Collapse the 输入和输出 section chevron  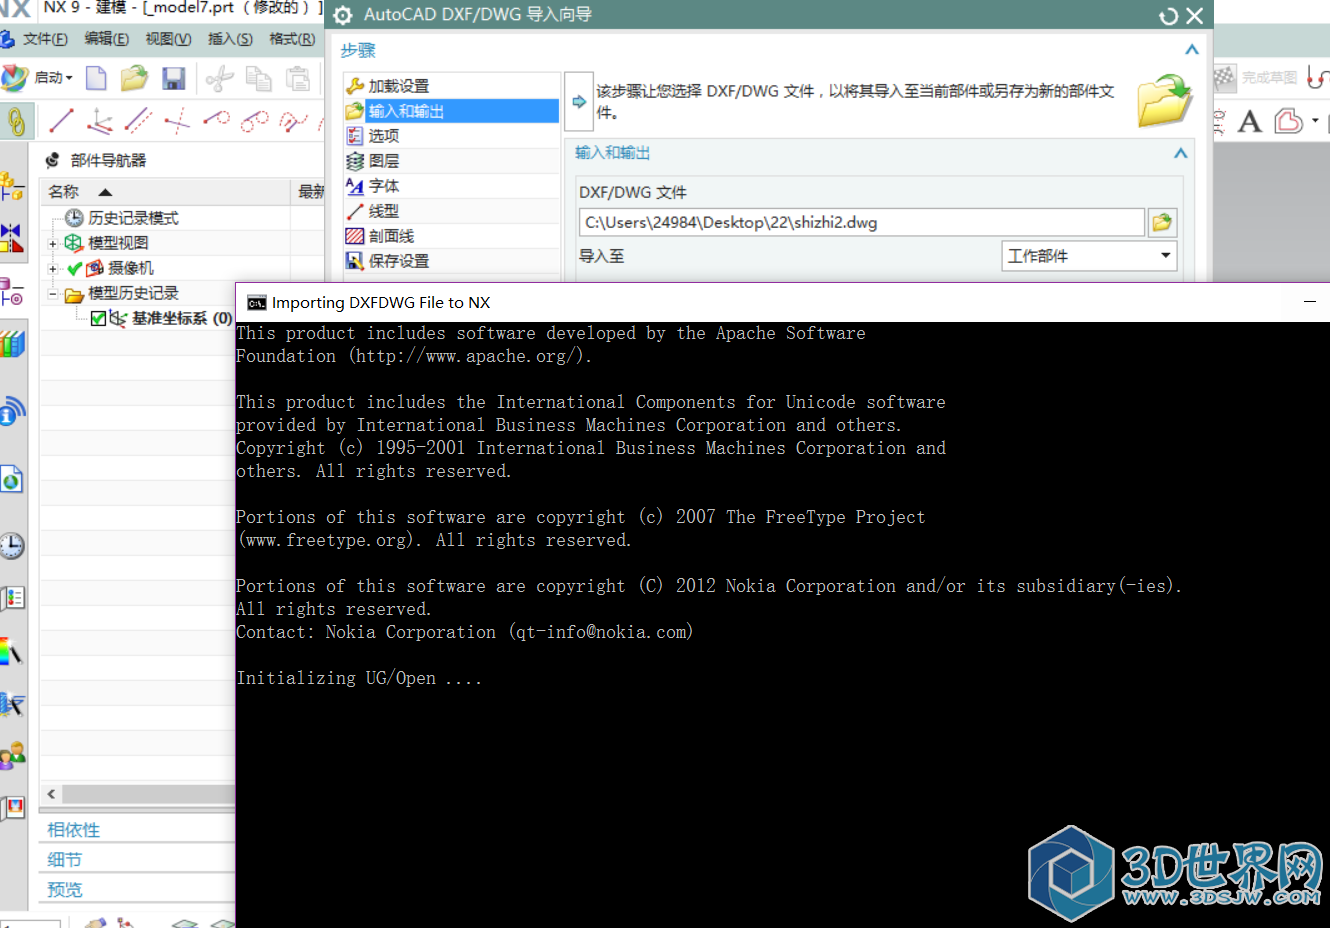[1181, 153]
